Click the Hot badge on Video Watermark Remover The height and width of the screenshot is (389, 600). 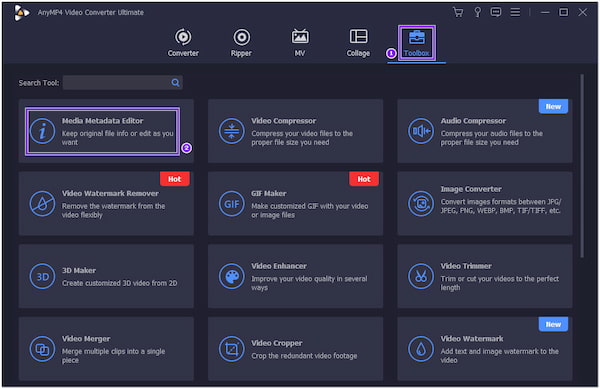174,179
